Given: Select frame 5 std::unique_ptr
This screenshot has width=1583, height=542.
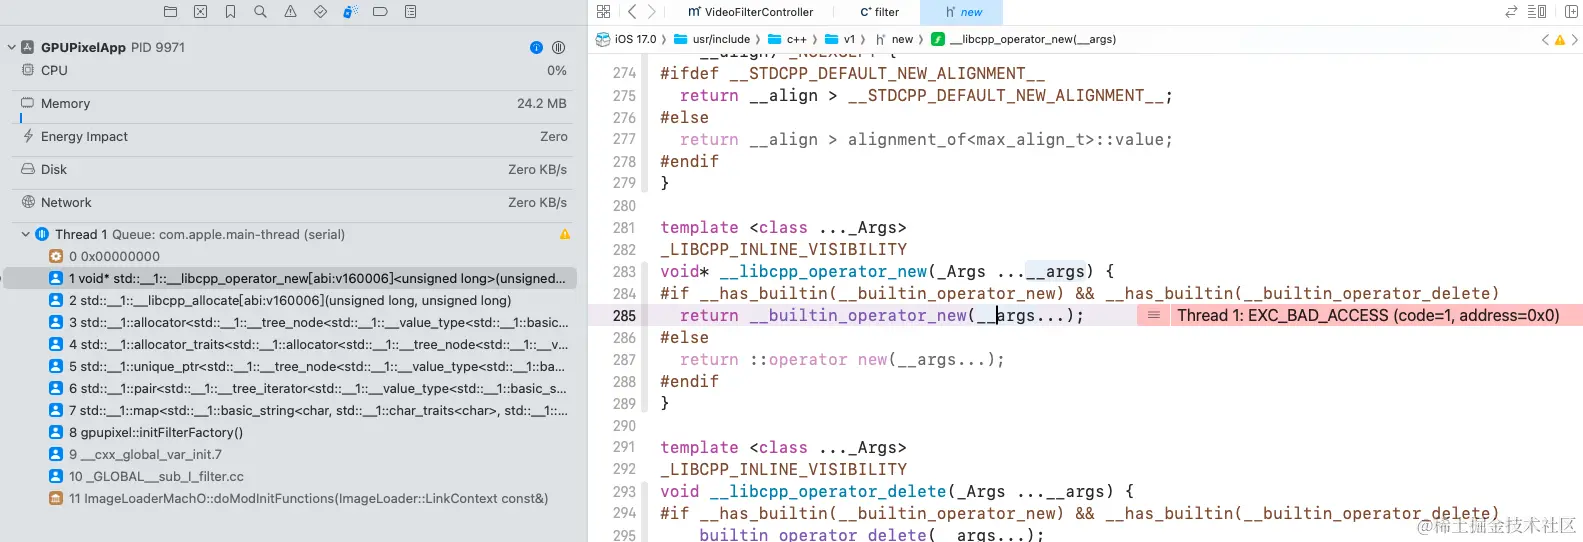Looking at the screenshot, I should click(294, 366).
